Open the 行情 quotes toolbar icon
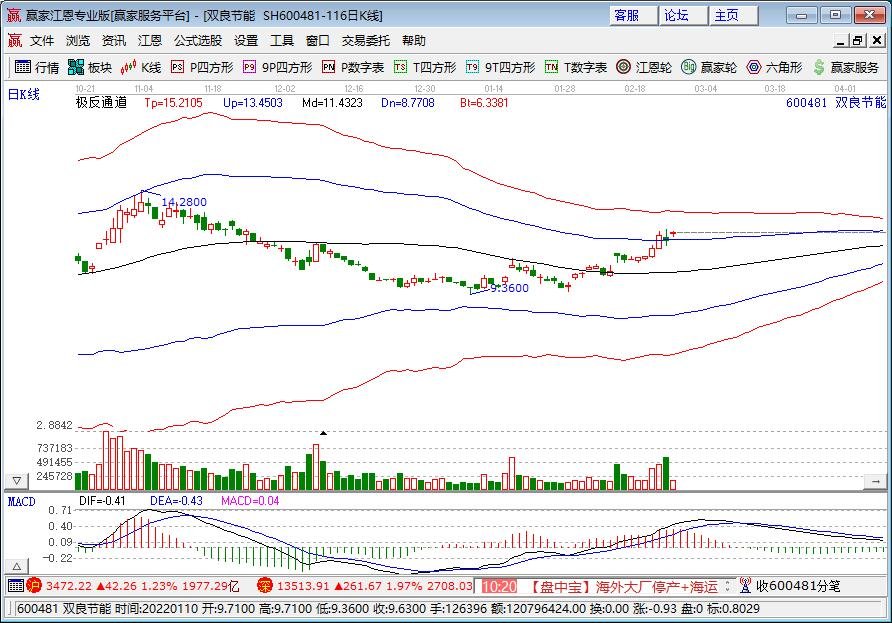892x623 pixels. click(x=37, y=67)
